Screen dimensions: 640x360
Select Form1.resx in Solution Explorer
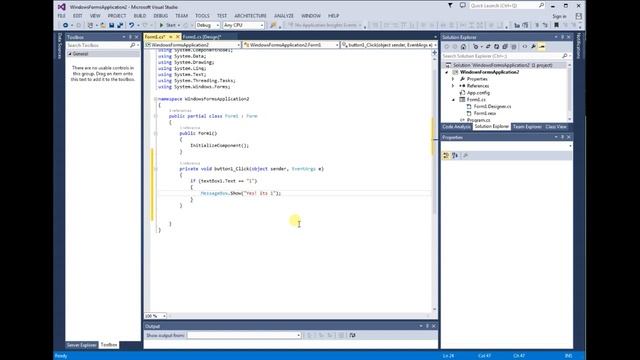coord(485,113)
